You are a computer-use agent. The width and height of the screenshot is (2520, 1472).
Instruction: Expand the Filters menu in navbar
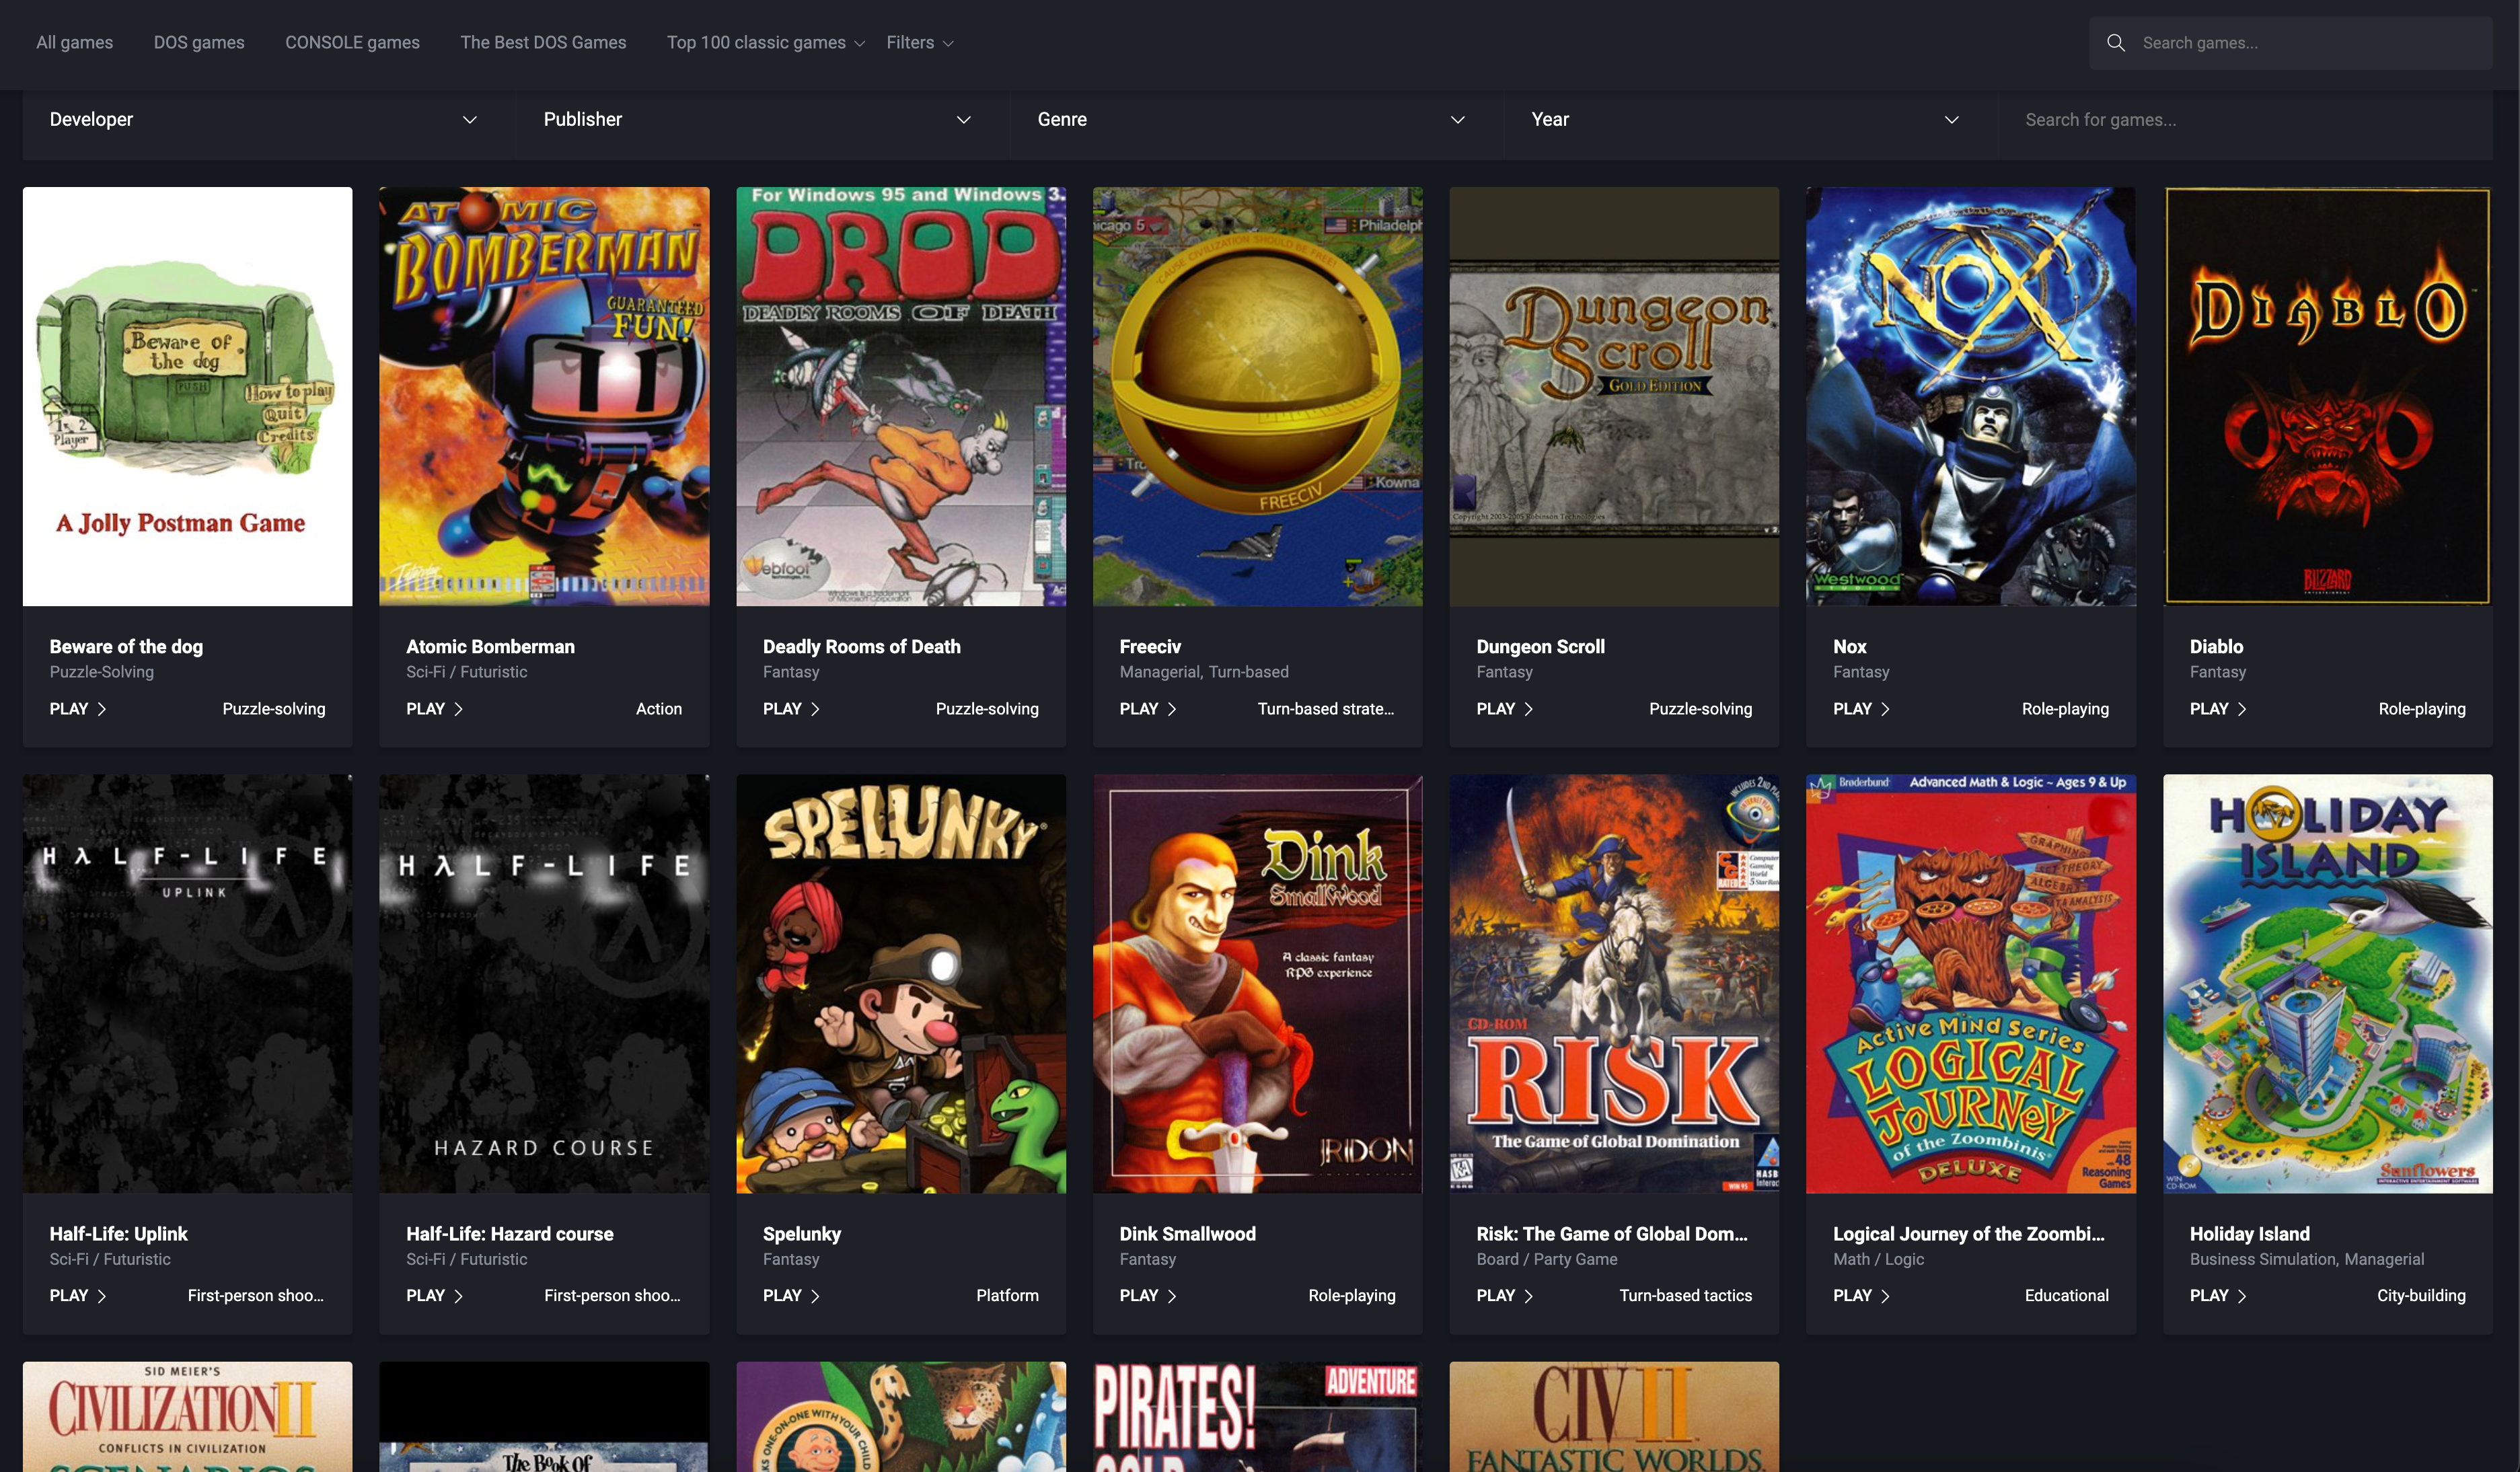tap(919, 43)
